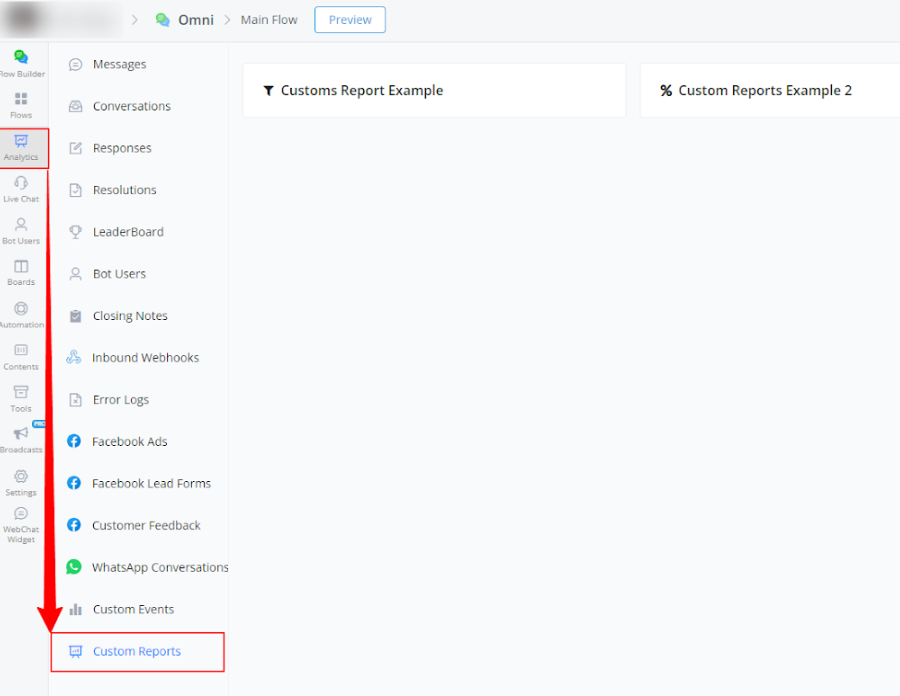Select Custom Reports menu item
The height and width of the screenshot is (696, 900).
pos(137,652)
